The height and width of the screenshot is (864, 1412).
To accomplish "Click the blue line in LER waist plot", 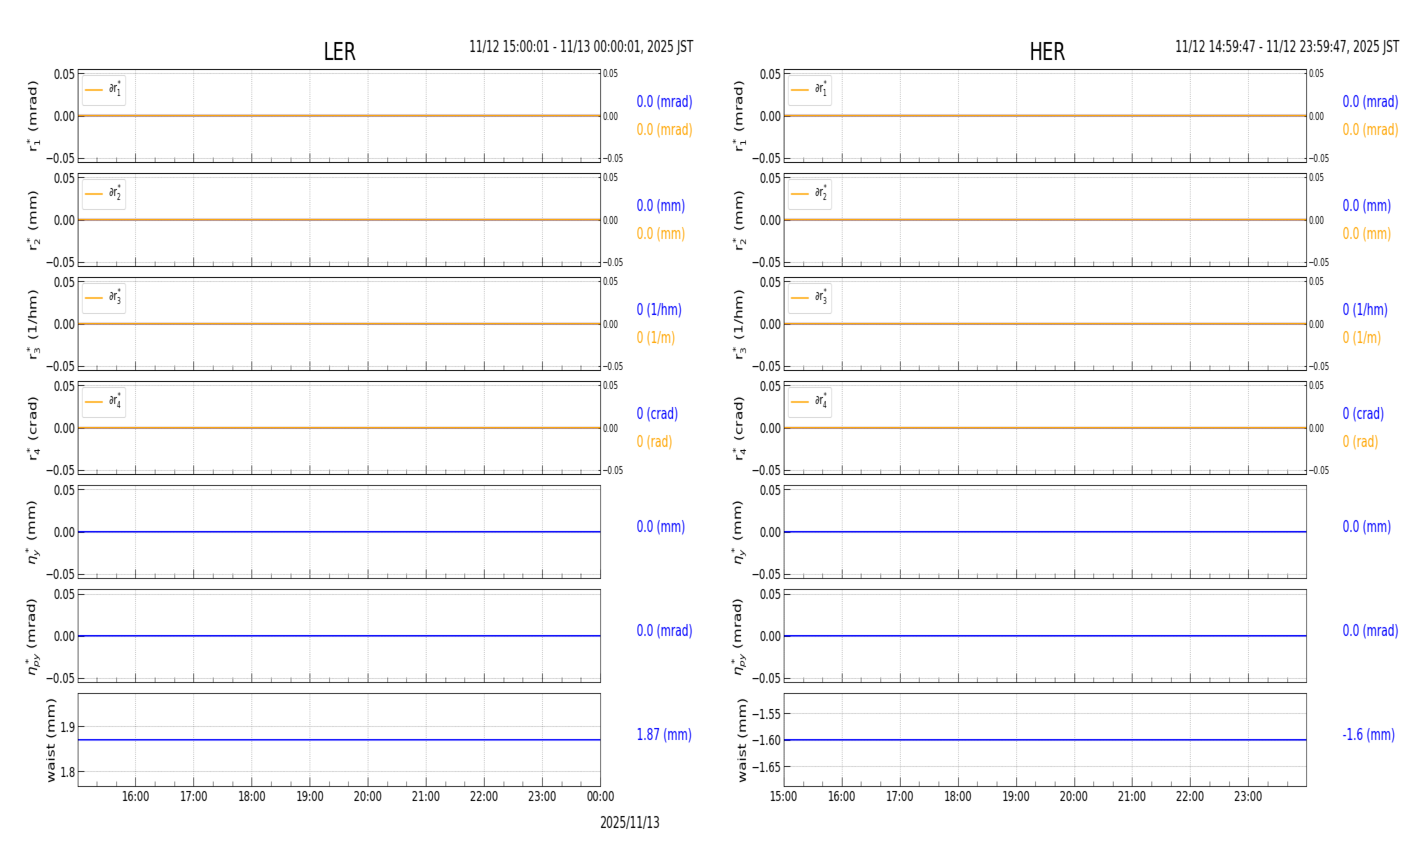I will pos(339,740).
